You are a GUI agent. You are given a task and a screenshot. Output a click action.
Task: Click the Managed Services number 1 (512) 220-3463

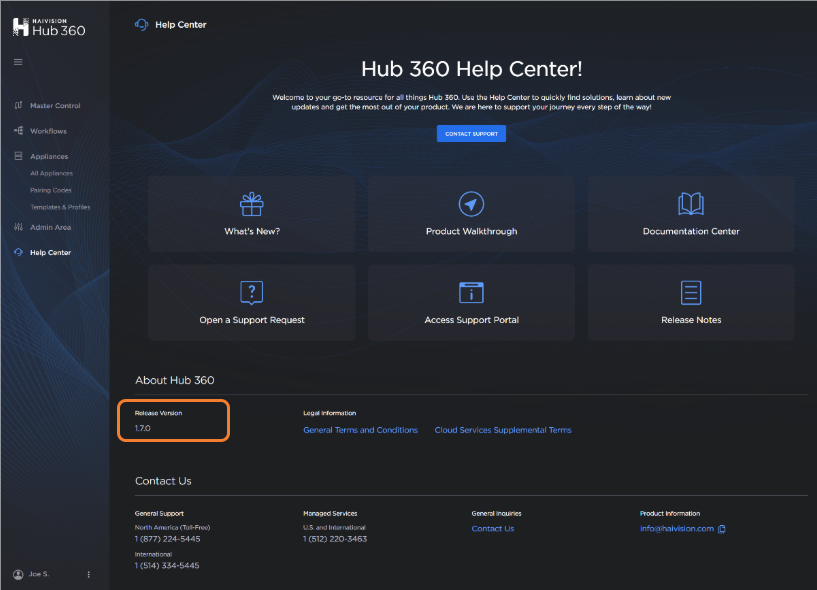pos(335,539)
